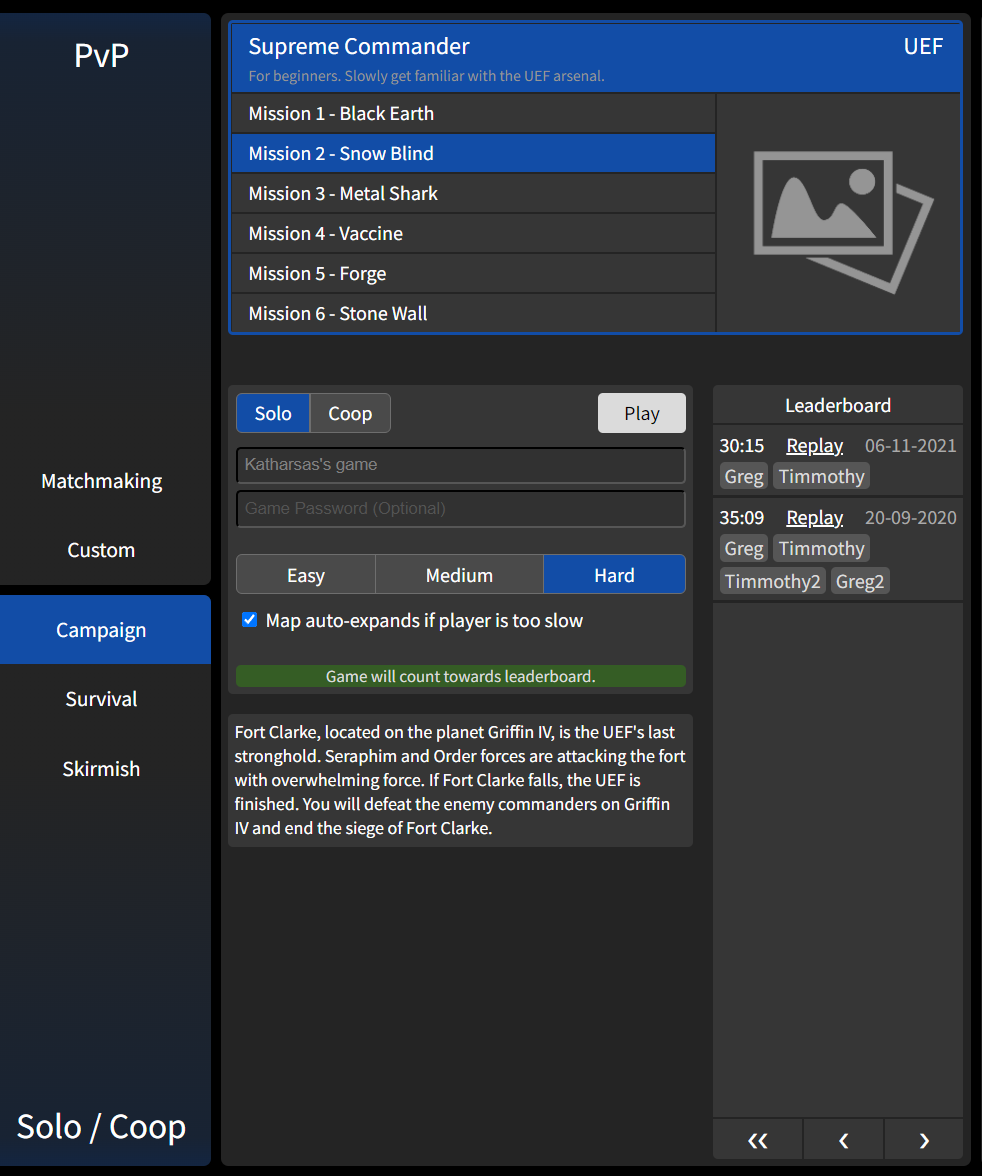Screen dimensions: 982x1176
Task: Pick Mission 5 - Forge
Action: coord(473,274)
